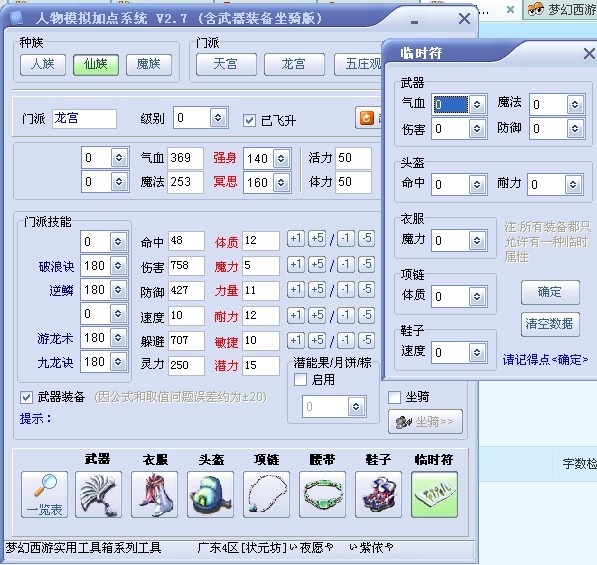Select the 项链 necklace equipment icon

click(x=267, y=494)
